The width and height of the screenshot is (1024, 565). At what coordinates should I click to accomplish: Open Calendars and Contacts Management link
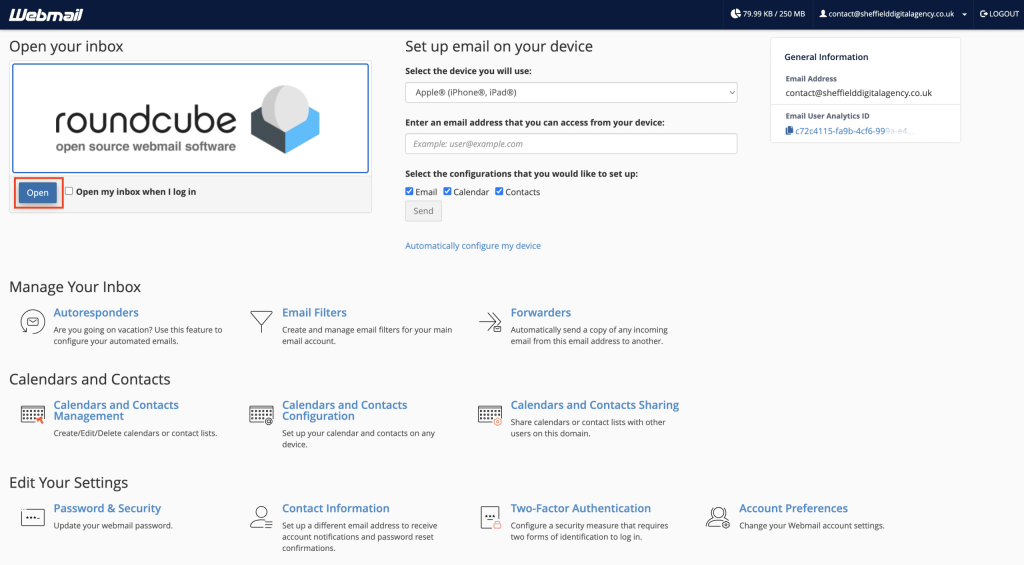(x=116, y=410)
